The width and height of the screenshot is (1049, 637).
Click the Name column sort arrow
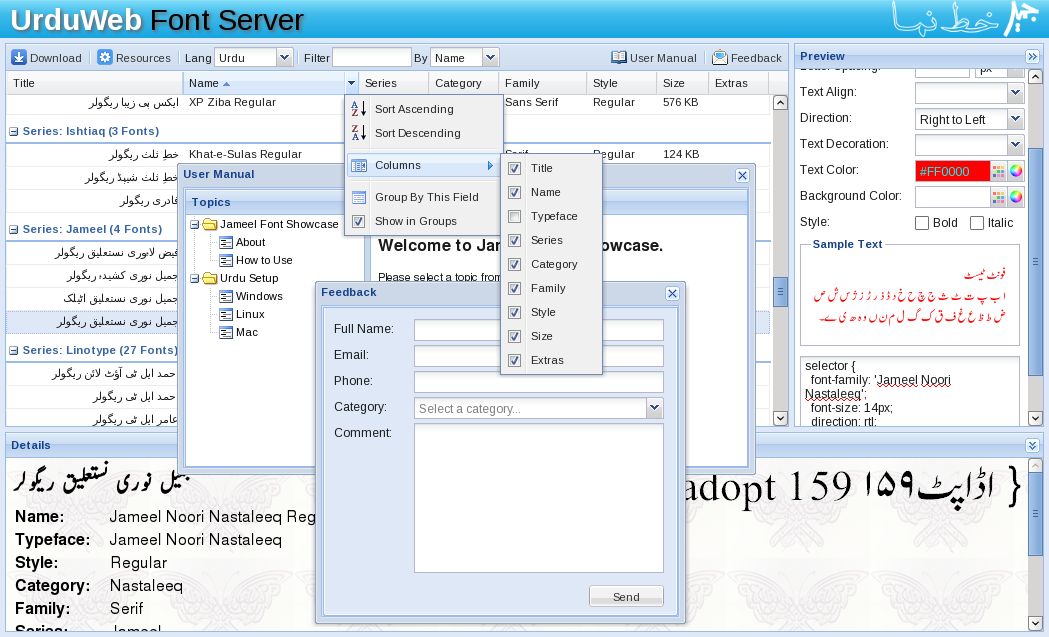pyautogui.click(x=226, y=84)
